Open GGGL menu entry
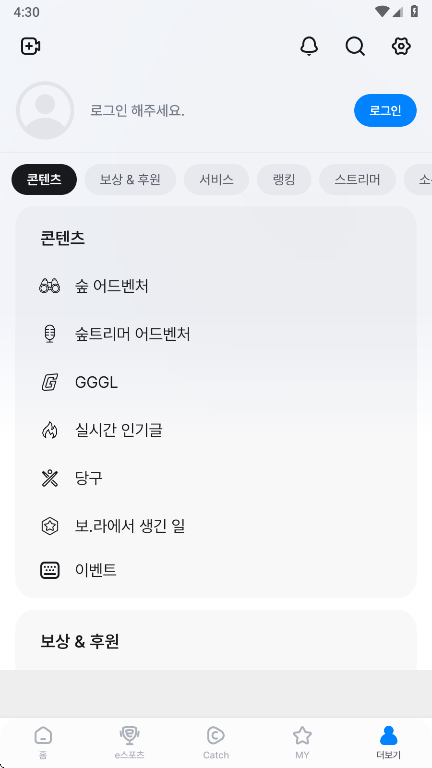Image resolution: width=432 pixels, height=768 pixels. click(x=216, y=382)
